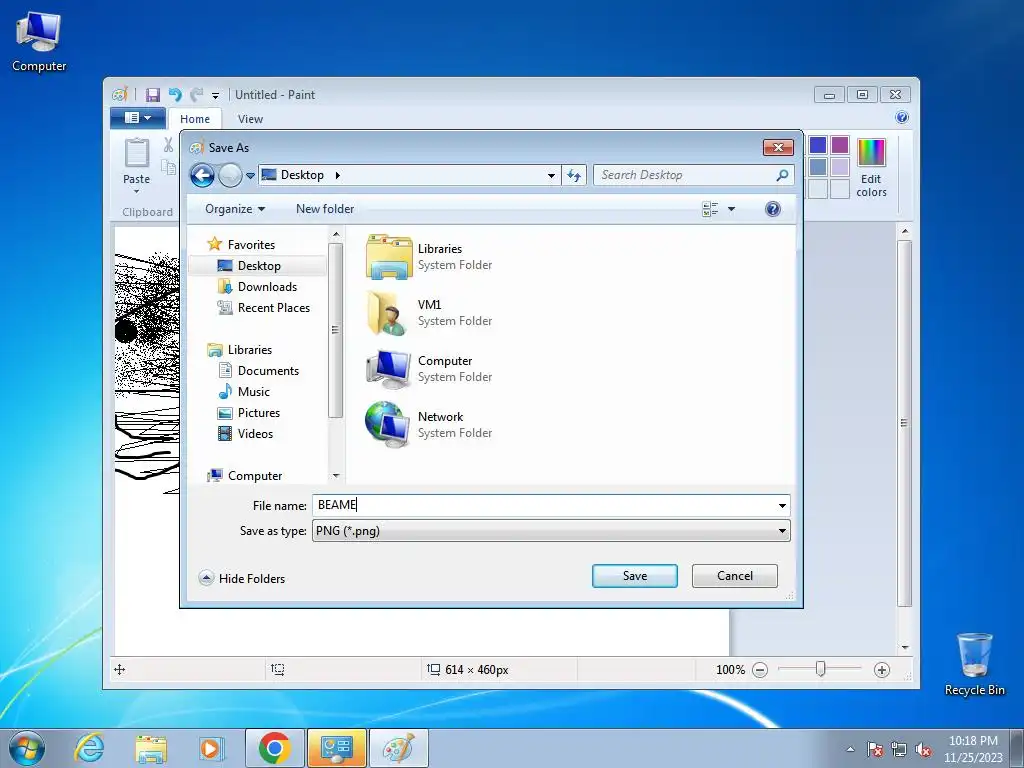The image size is (1024, 768).
Task: Click the Paint Help question mark icon
Action: (902, 118)
